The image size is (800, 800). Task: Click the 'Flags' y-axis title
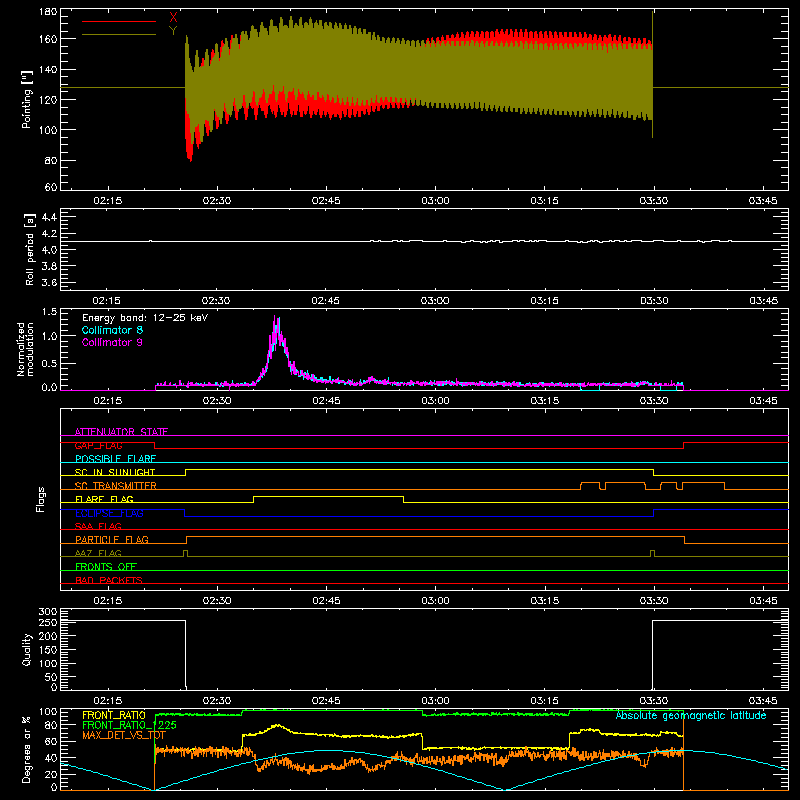tap(41, 499)
